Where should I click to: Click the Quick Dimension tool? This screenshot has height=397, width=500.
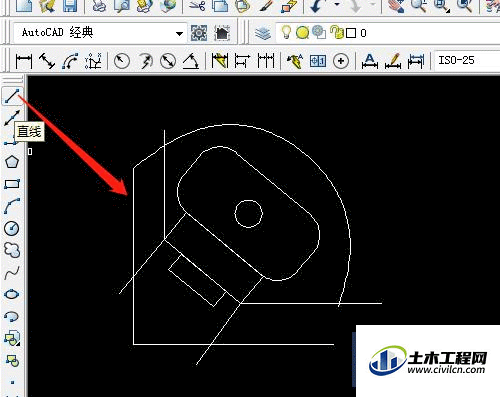point(220,61)
